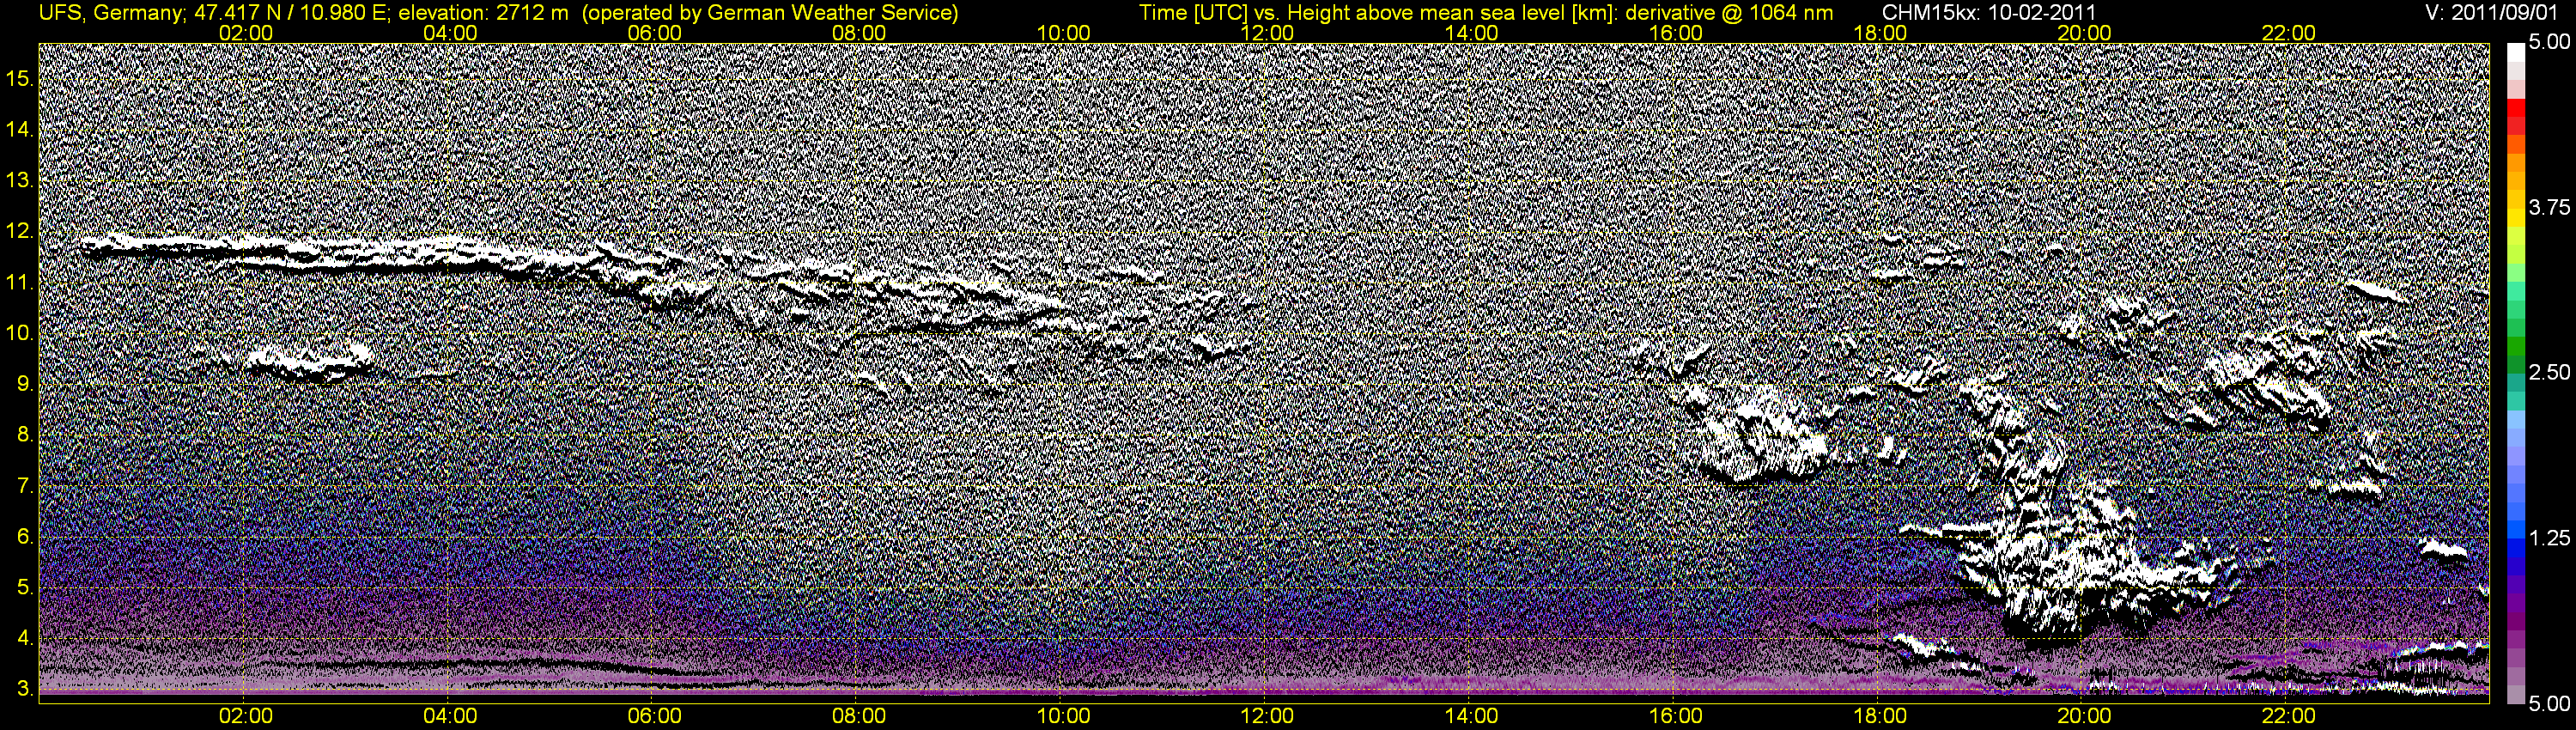Click the '5.00' value at the colorbar's grey-purple end
The width and height of the screenshot is (2576, 730).
[x=2549, y=703]
